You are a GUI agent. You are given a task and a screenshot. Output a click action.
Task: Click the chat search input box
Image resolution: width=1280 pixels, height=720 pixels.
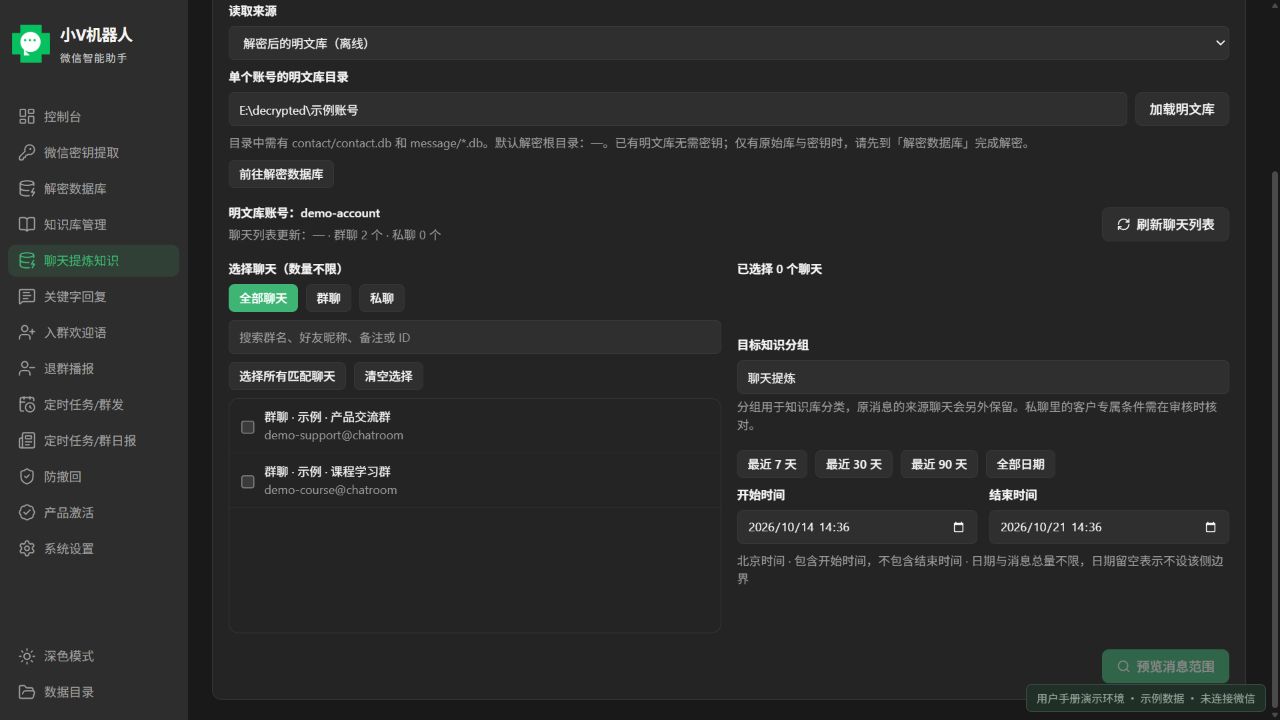click(x=475, y=337)
